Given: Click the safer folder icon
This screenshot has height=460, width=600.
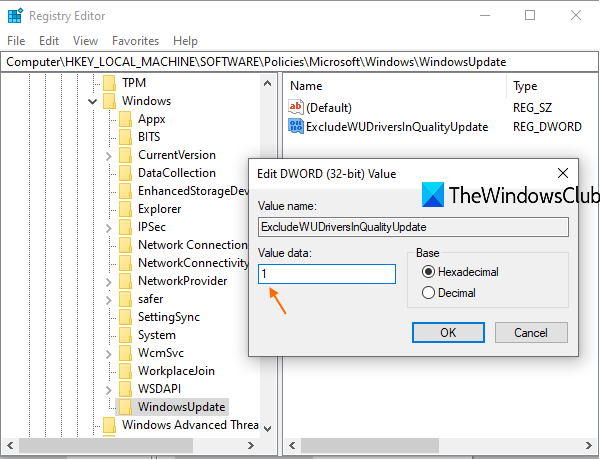Looking at the screenshot, I should click(x=125, y=299).
